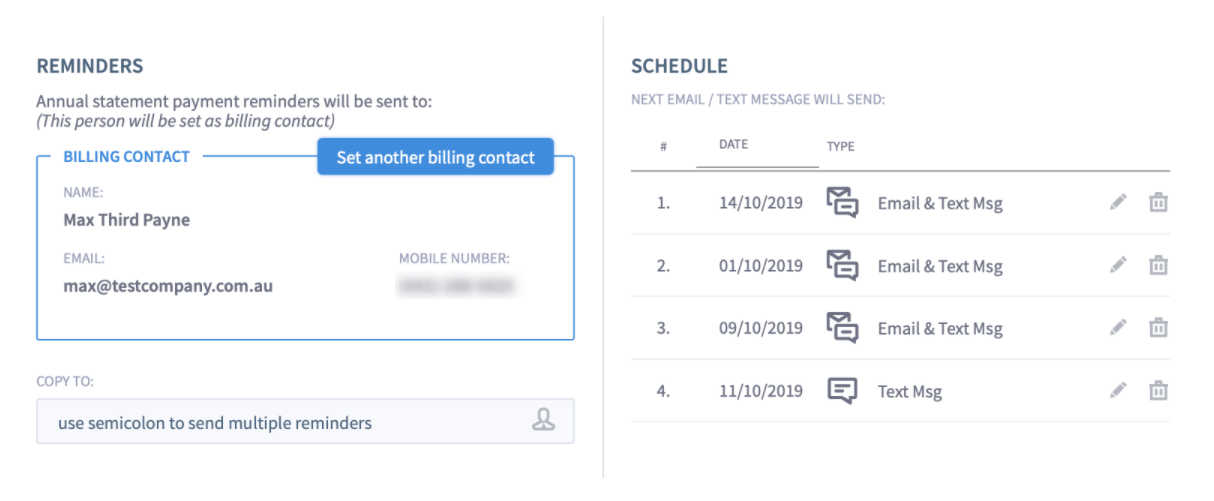Sort schedule by the DATE column header
The height and width of the screenshot is (501, 1214).
[x=733, y=144]
